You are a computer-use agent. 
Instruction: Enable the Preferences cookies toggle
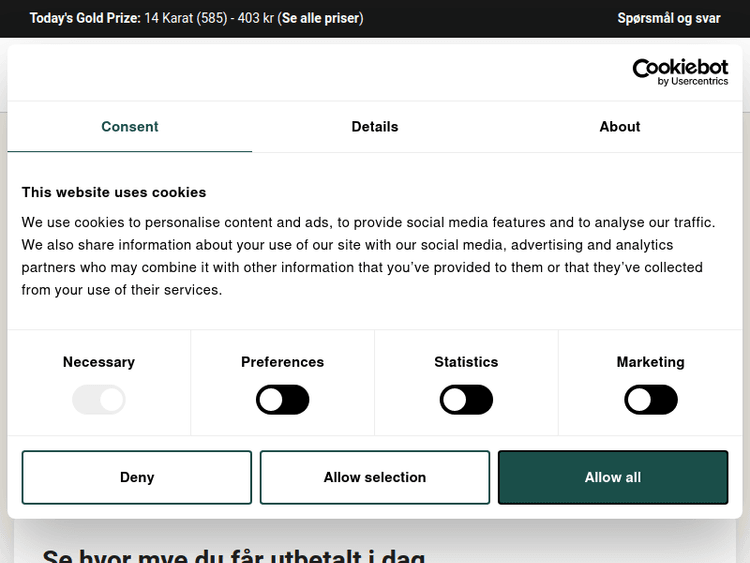coord(282,400)
